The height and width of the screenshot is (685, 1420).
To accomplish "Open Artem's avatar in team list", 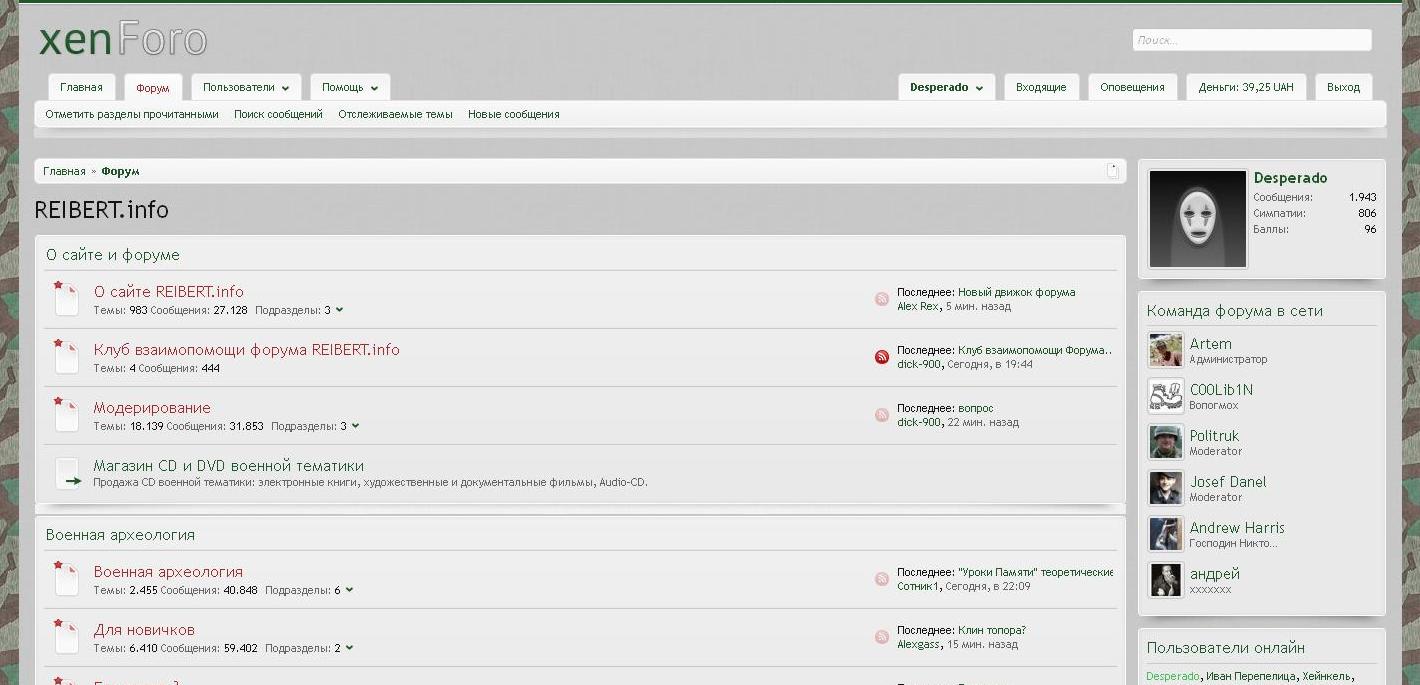I will [x=1165, y=350].
